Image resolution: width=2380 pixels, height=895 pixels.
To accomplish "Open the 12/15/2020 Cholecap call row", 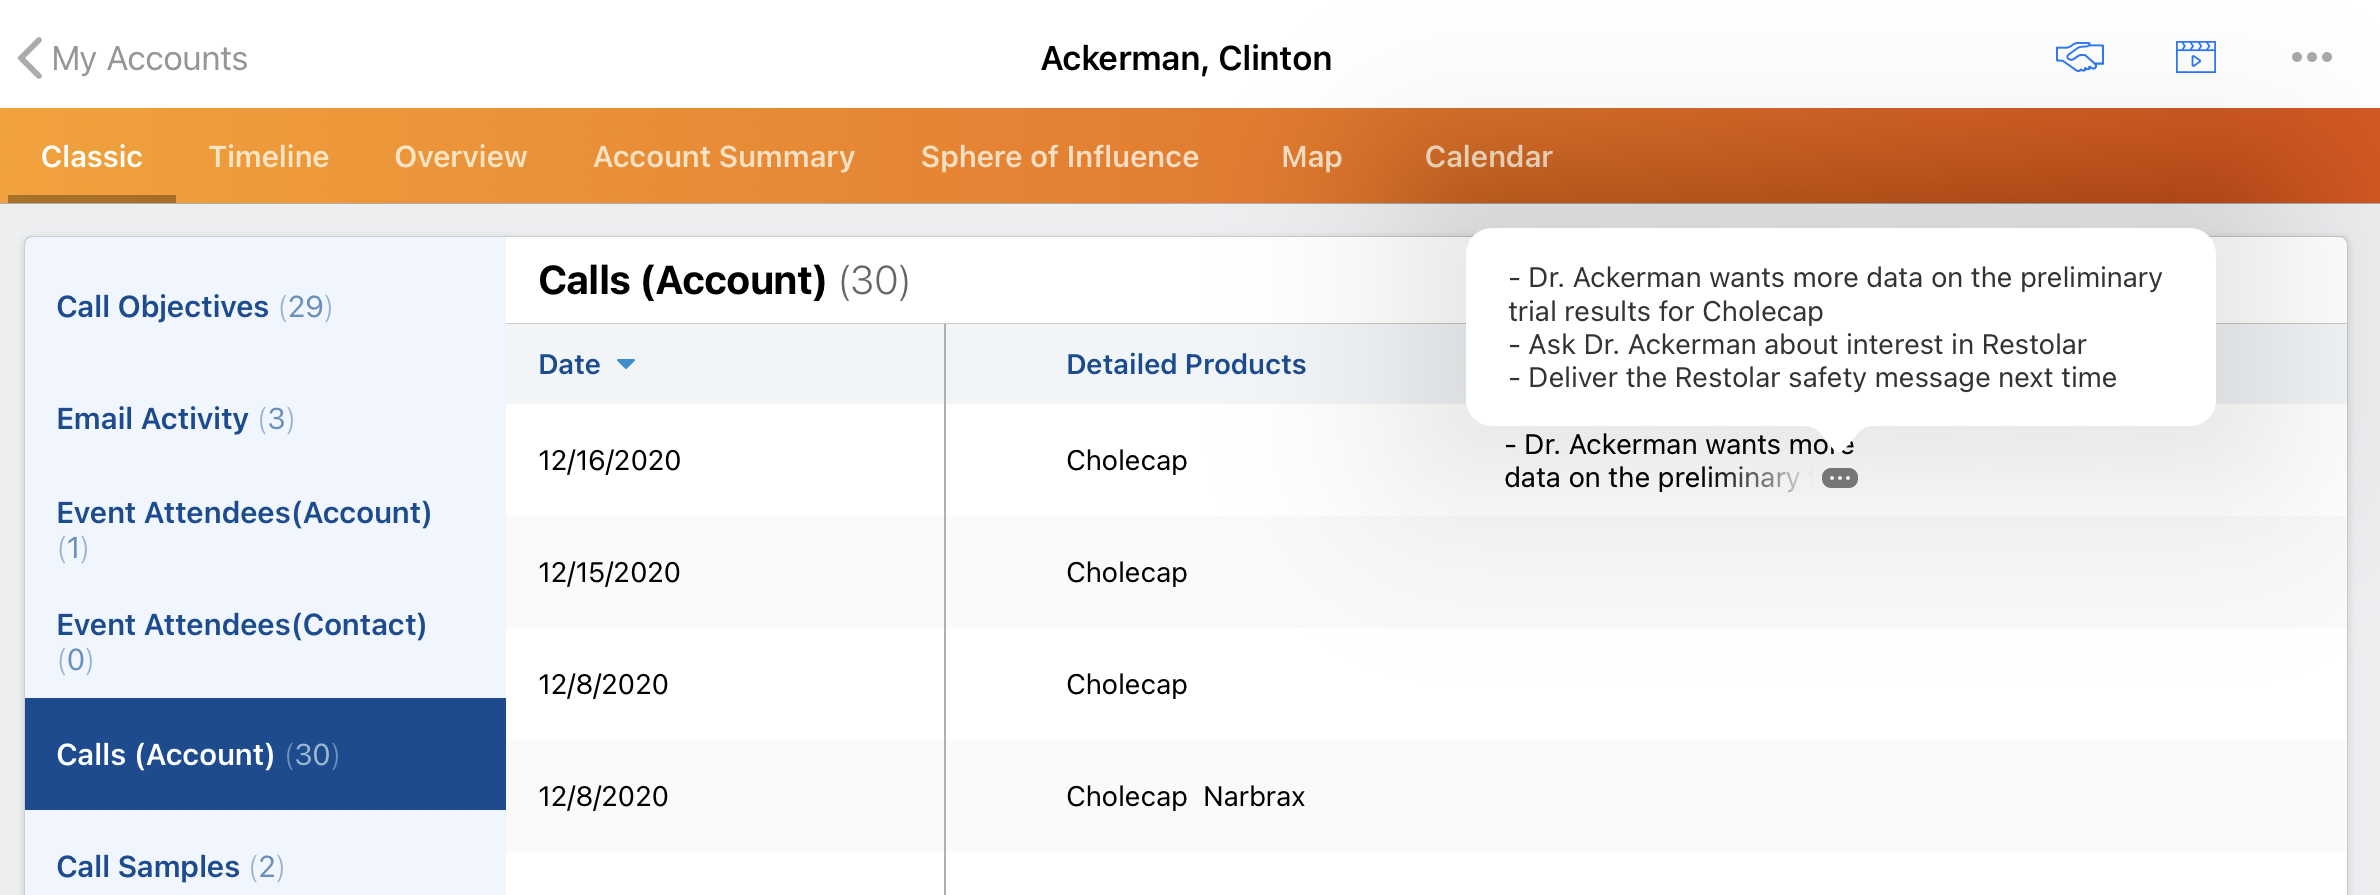I will coord(1126,573).
